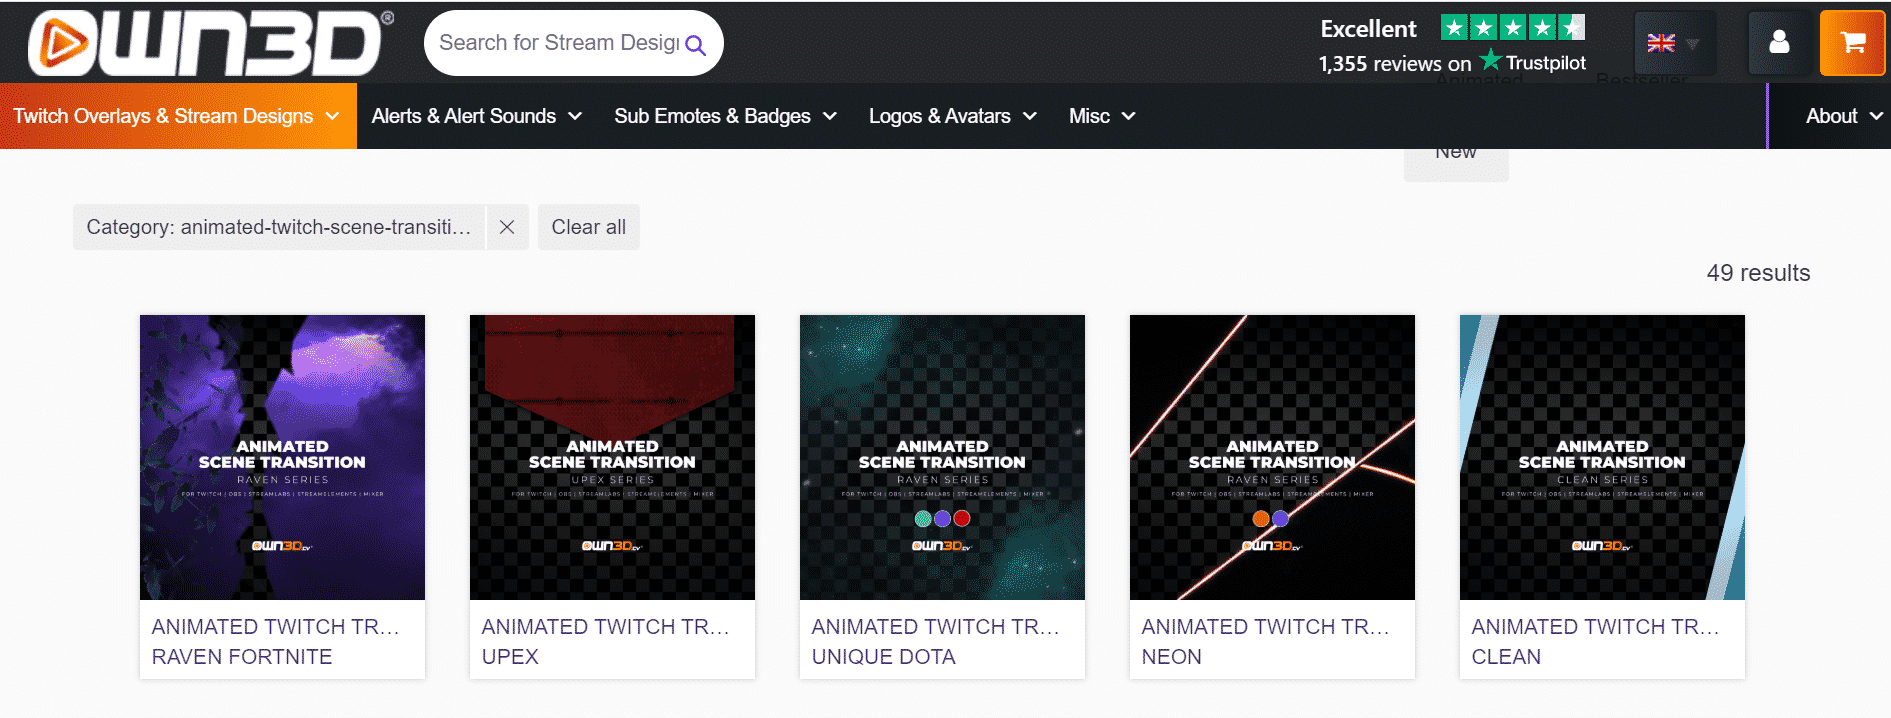Viewport: 1891px width, 718px height.
Task: Open the Neon transition thumbnail
Action: coord(1272,457)
